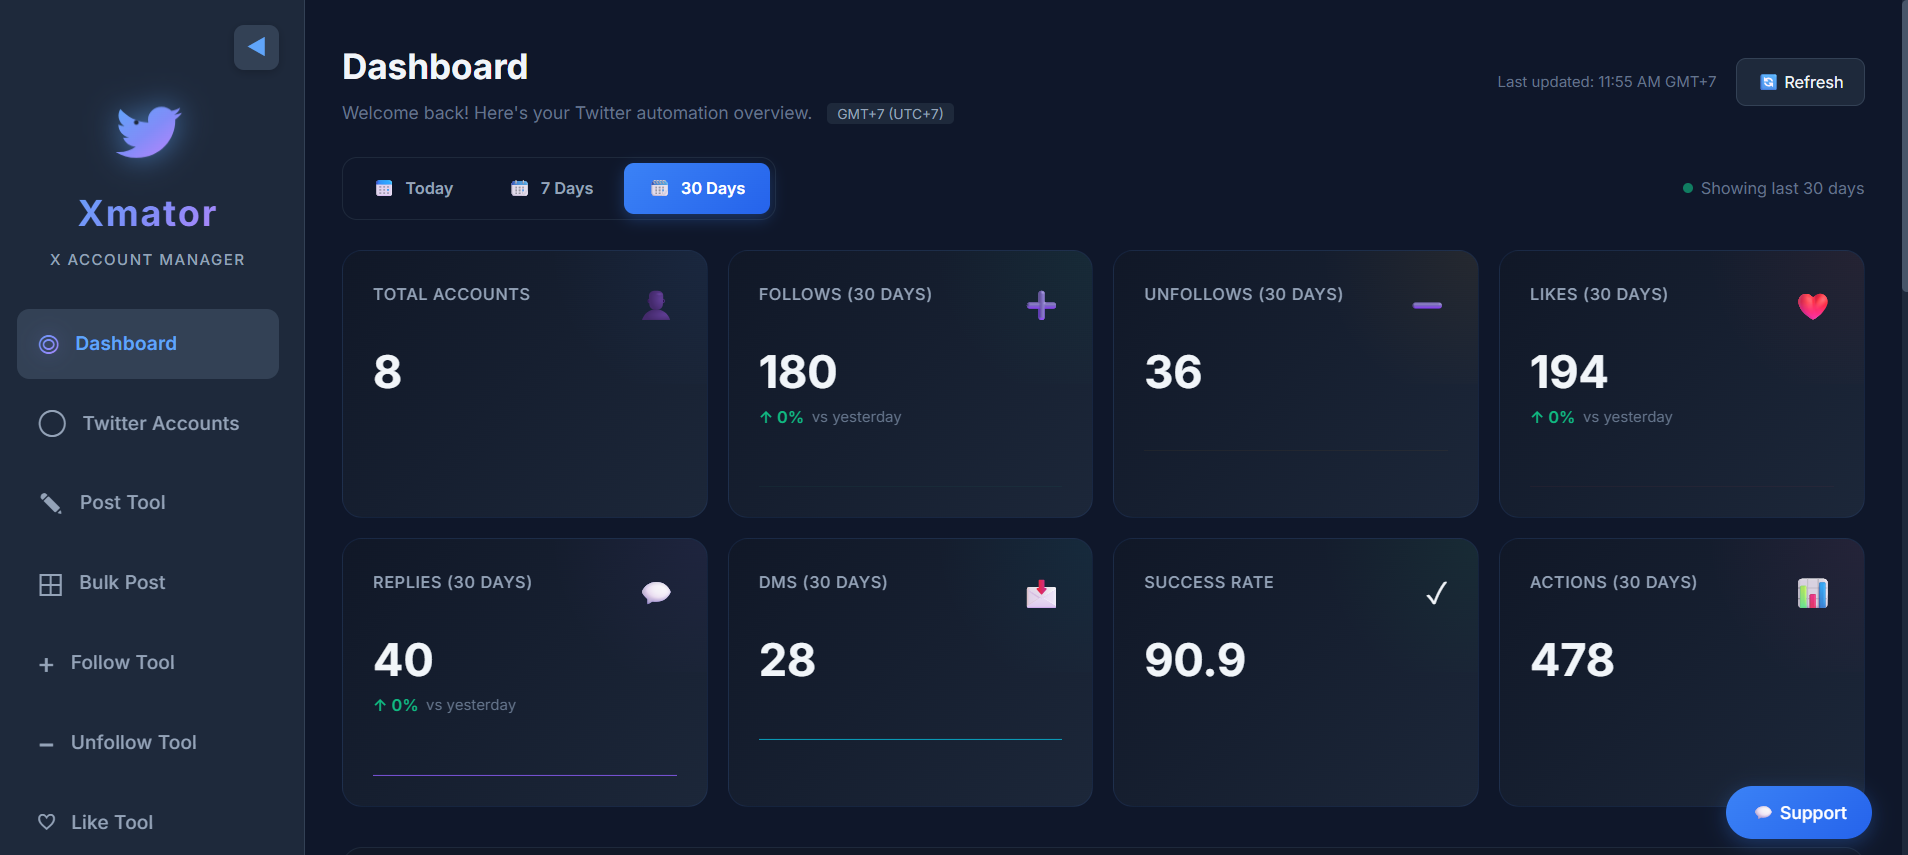The width and height of the screenshot is (1908, 855).
Task: Click the Unfollow Tool minus icon
Action: point(46,744)
